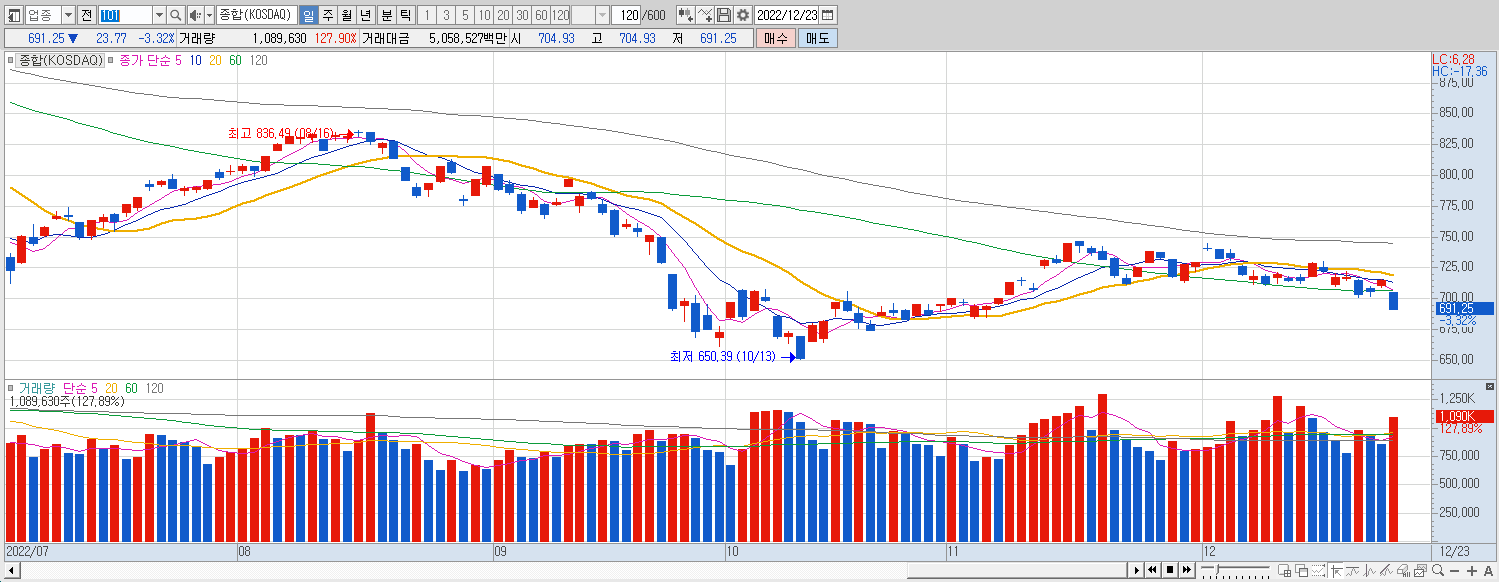This screenshot has height=582, width=1499.
Task: Click the chart image export icon
Action: point(1420,571)
